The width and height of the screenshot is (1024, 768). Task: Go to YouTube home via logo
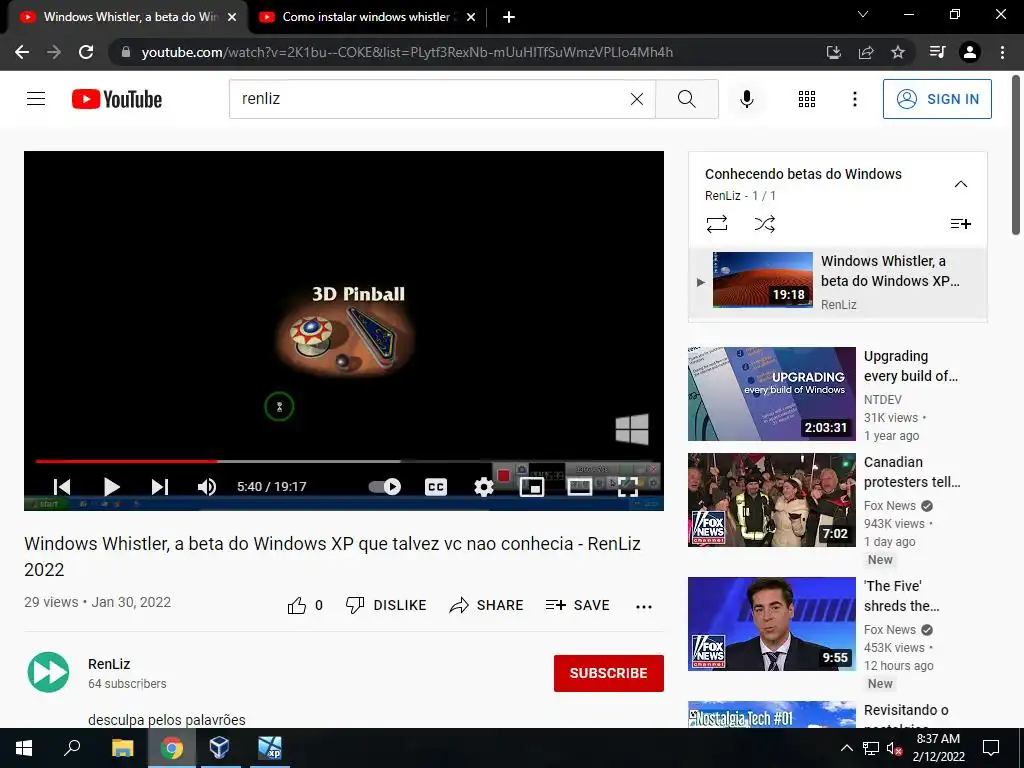[x=117, y=99]
